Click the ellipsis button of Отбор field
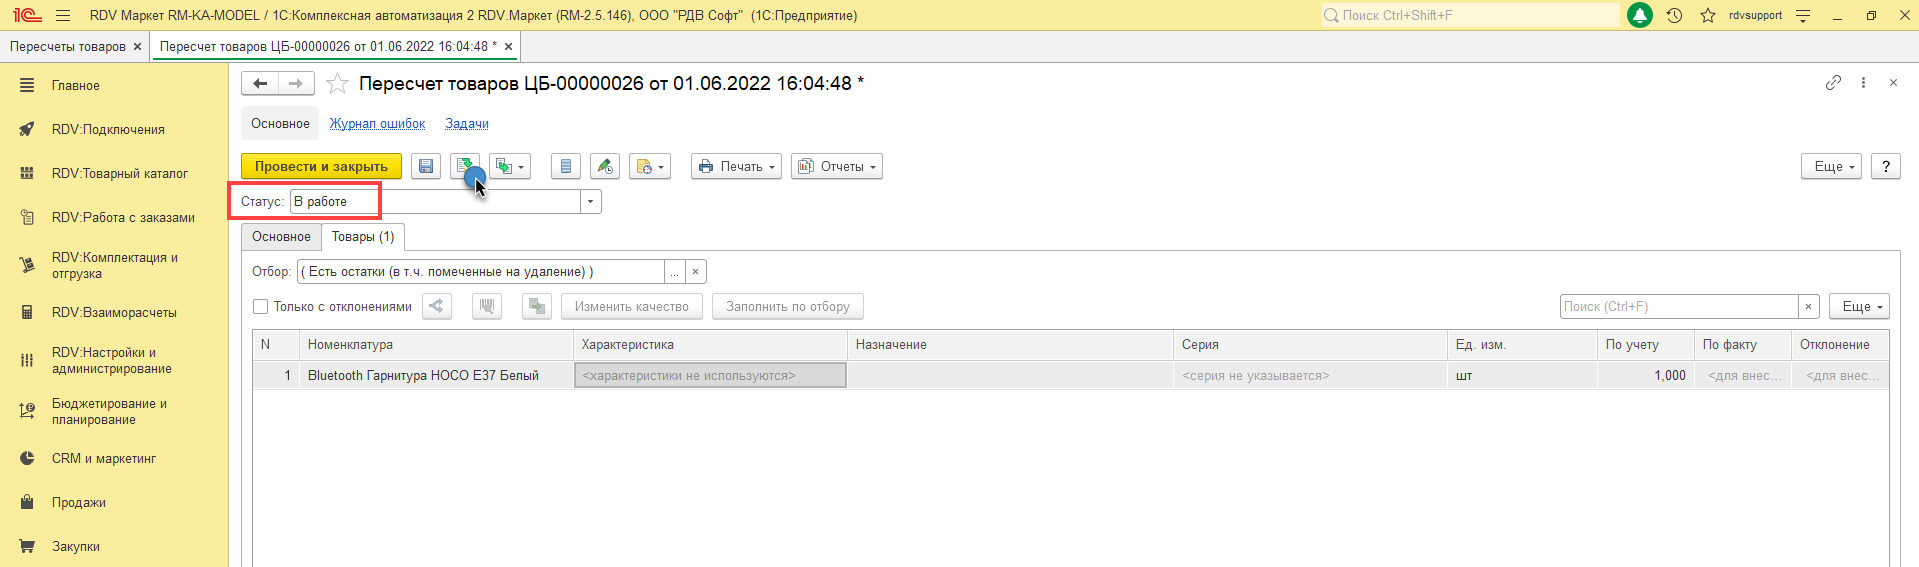Viewport: 1919px width, 567px height. 675,272
